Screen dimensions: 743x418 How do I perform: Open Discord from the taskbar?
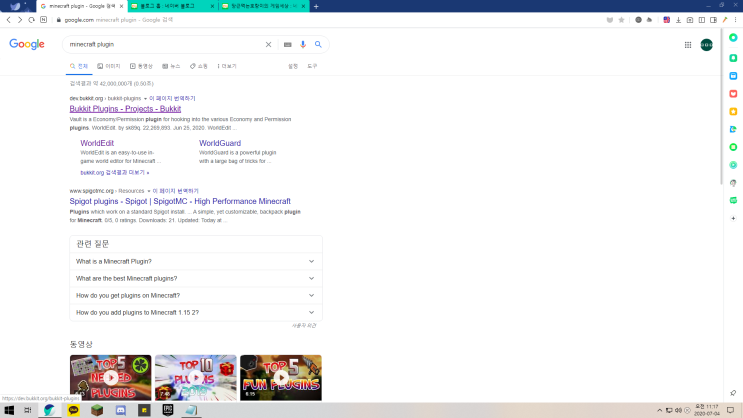click(121, 410)
